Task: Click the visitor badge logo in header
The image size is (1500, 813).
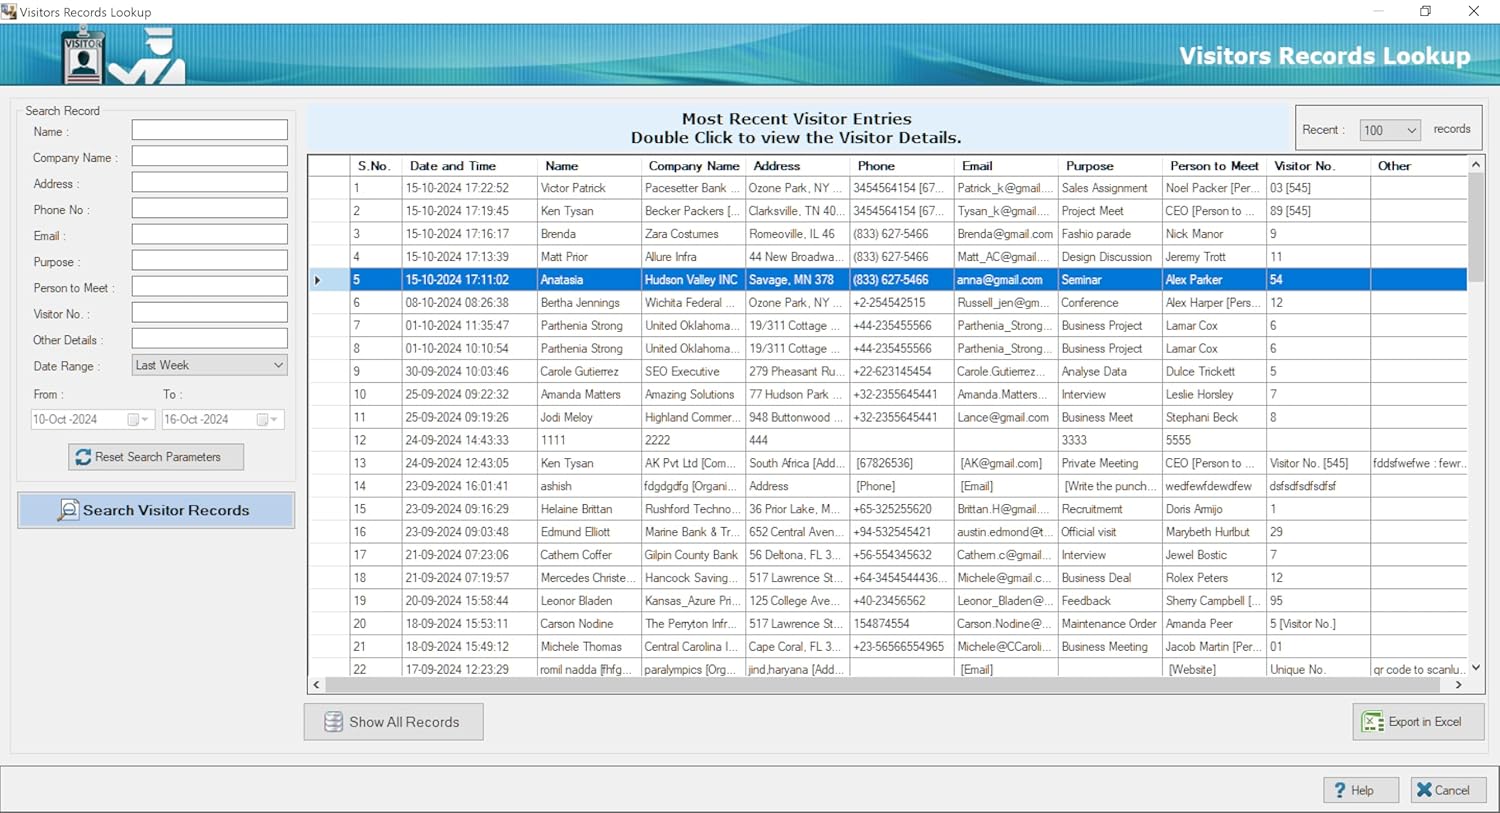Action: (x=83, y=58)
